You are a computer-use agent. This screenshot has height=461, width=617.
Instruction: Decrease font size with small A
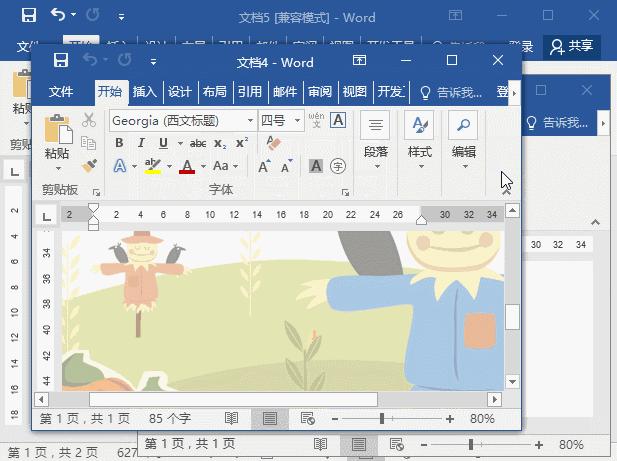coord(286,167)
